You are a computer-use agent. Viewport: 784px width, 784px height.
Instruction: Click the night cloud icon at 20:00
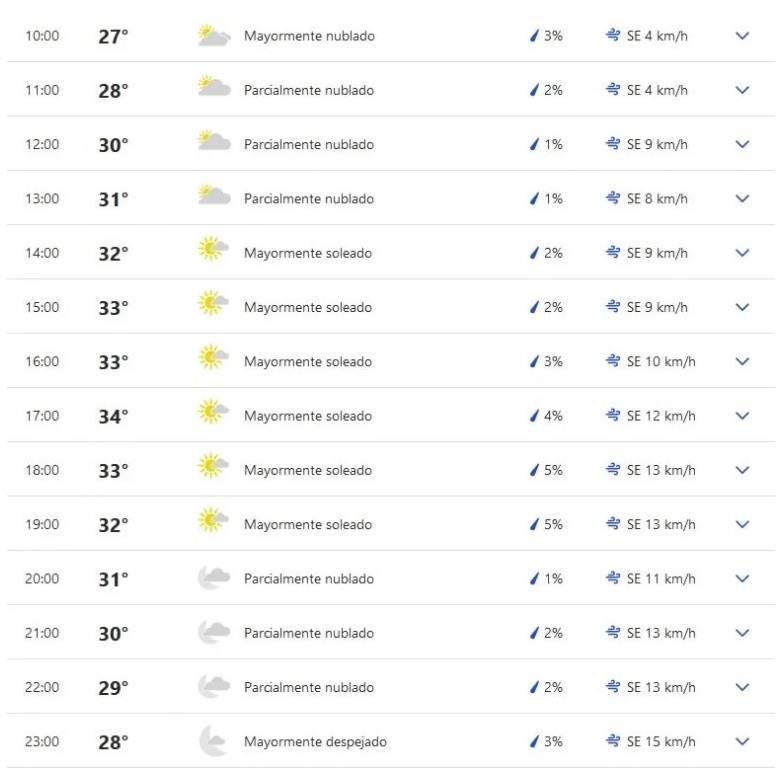point(213,578)
